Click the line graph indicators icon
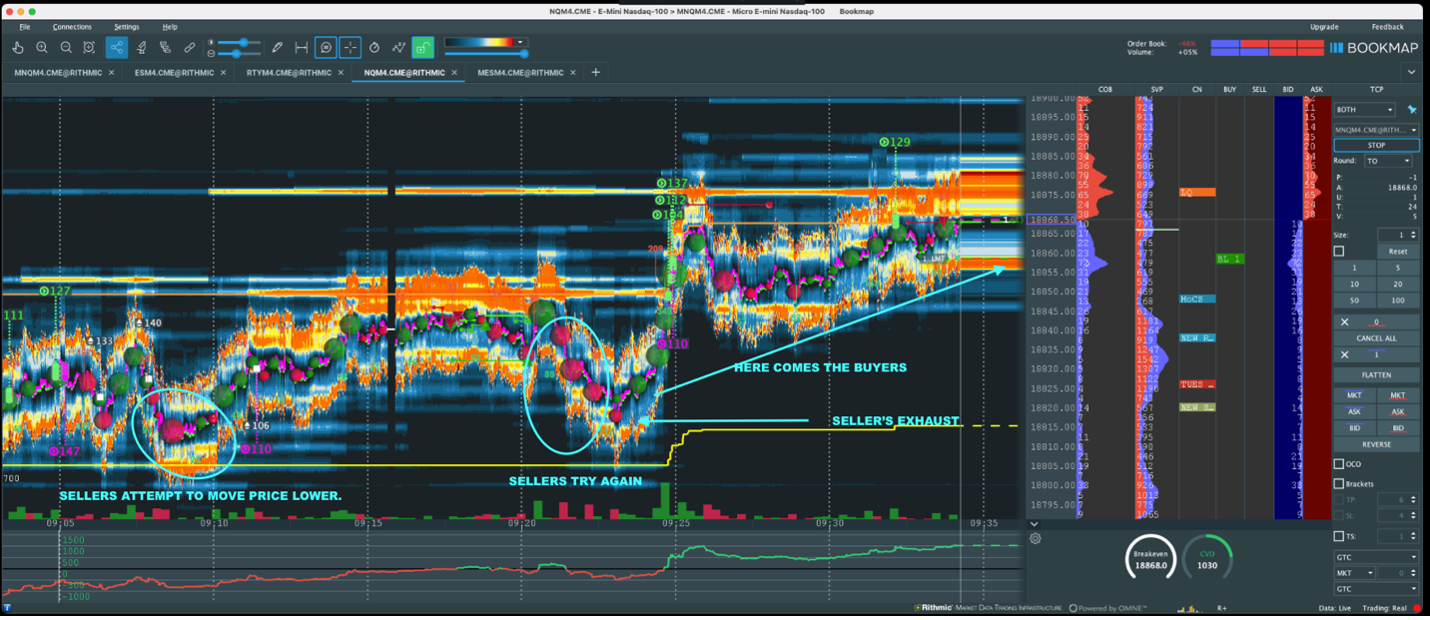This screenshot has height=620, width=1430. [399, 47]
